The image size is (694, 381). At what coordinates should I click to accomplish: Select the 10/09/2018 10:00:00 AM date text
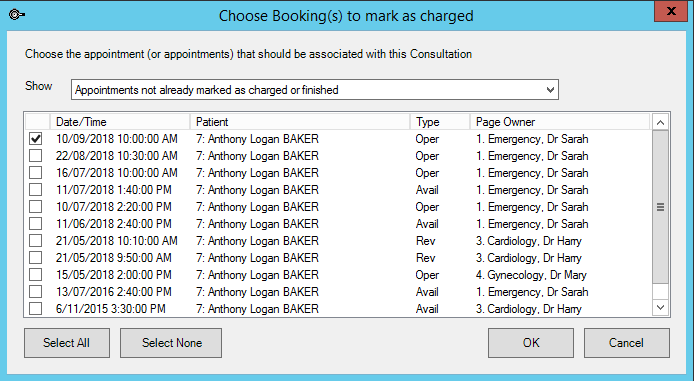click(x=117, y=139)
